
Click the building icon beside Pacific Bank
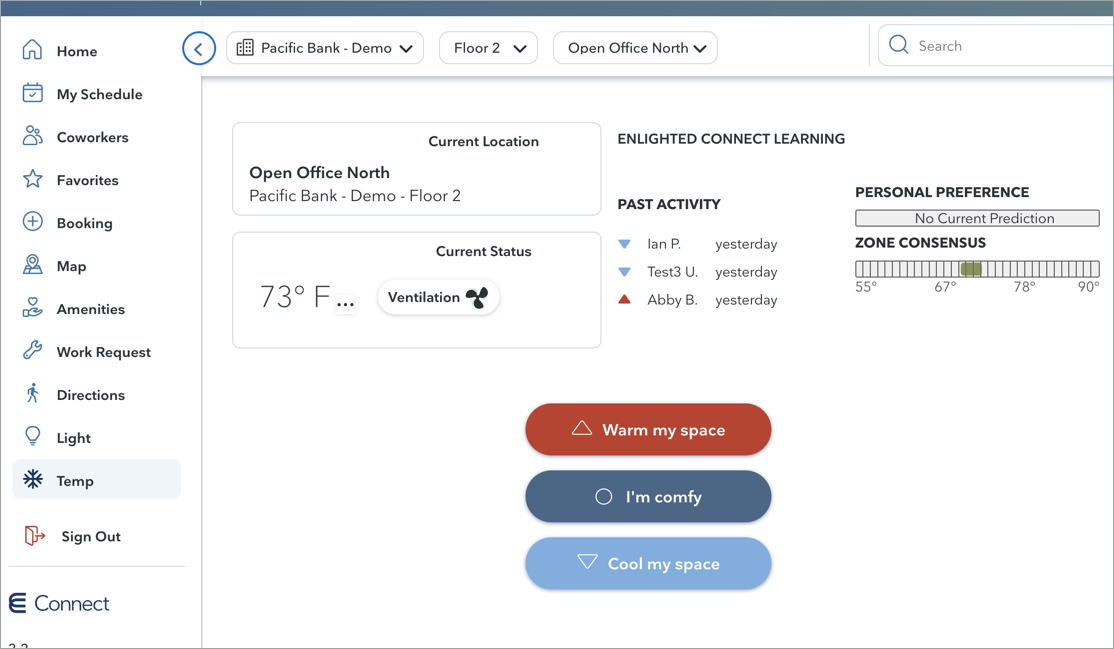point(244,48)
